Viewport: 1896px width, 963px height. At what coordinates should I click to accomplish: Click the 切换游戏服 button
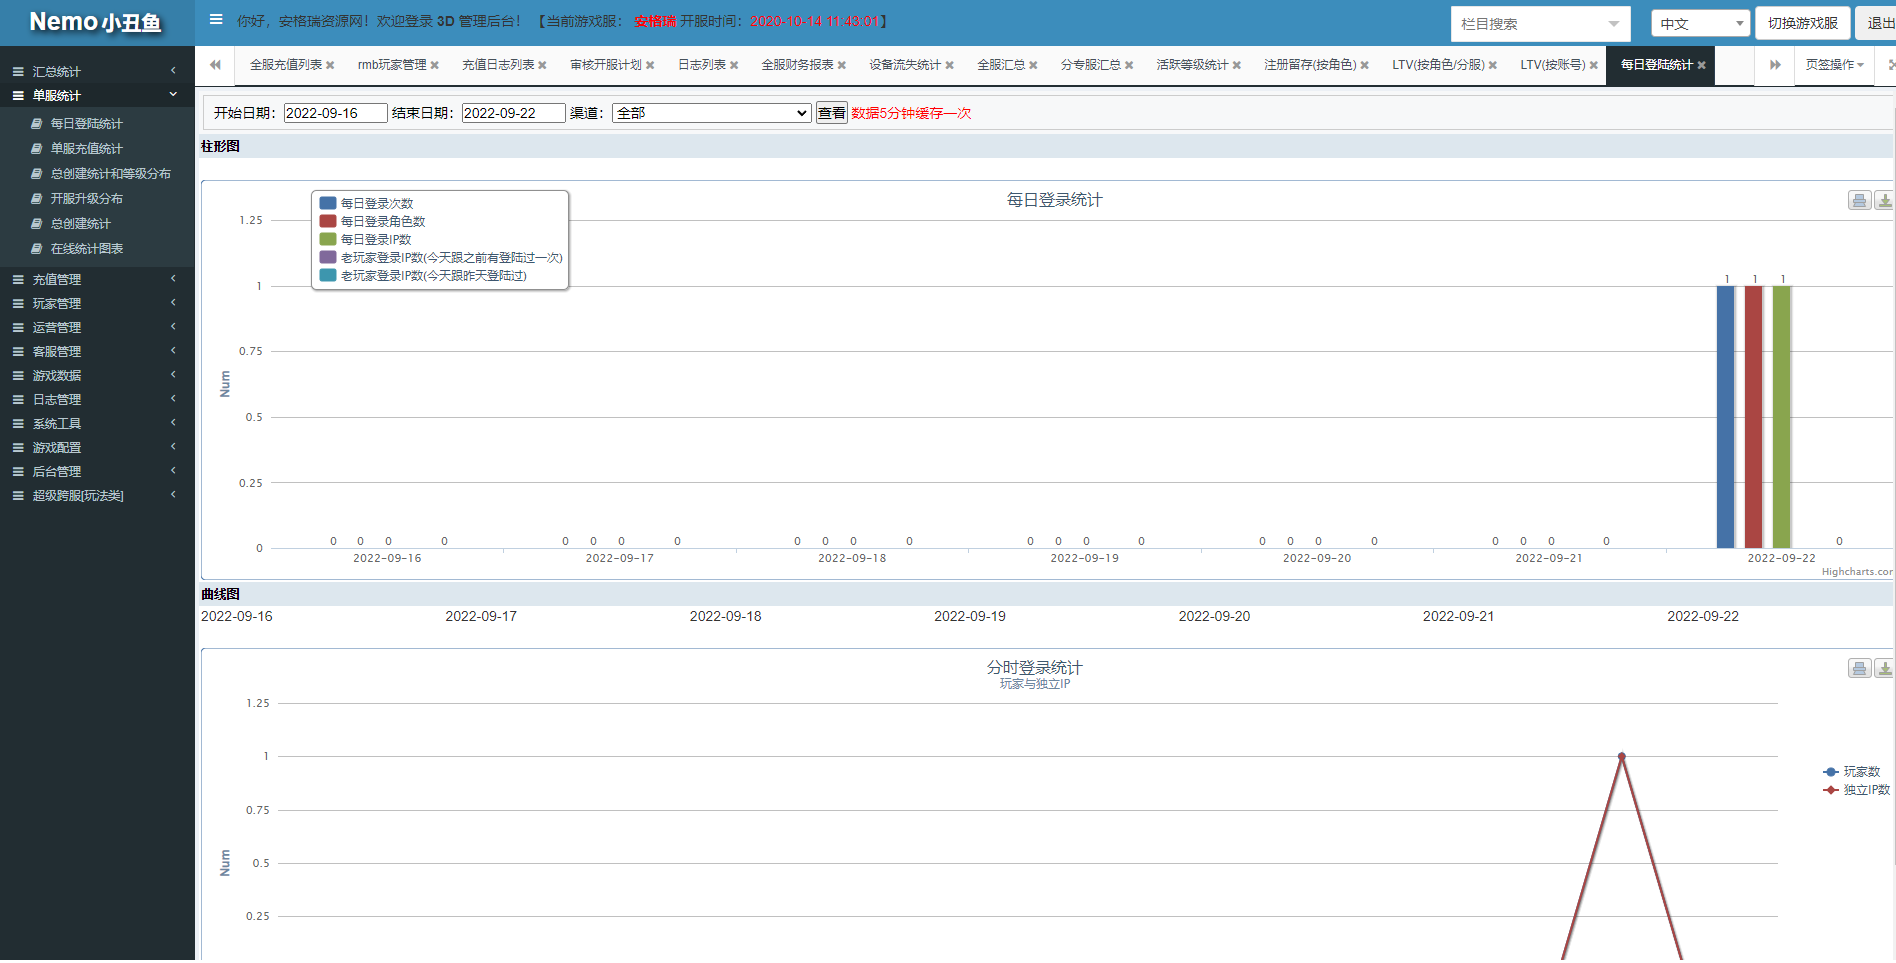(x=1802, y=23)
